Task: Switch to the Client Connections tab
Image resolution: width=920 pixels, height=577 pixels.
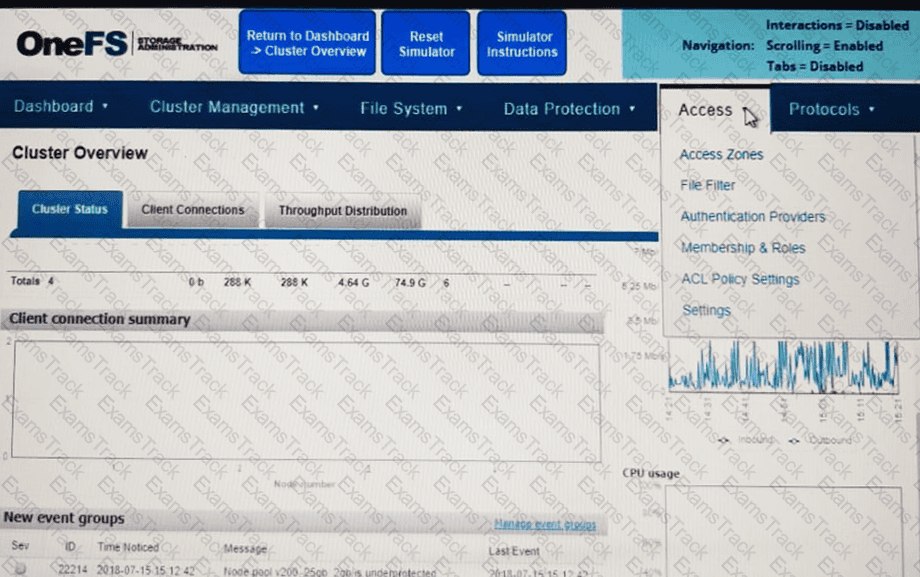Action: point(192,210)
